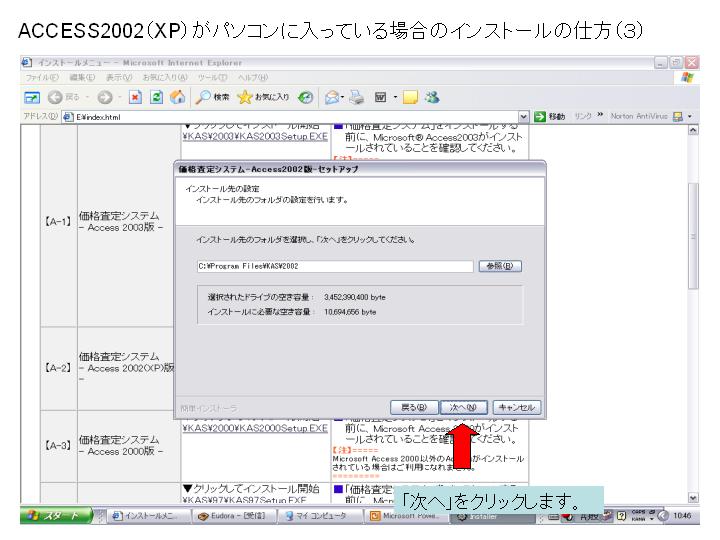Screen dimensions: 720x540
Task: Click the Messenger people icon
Action: (432, 97)
